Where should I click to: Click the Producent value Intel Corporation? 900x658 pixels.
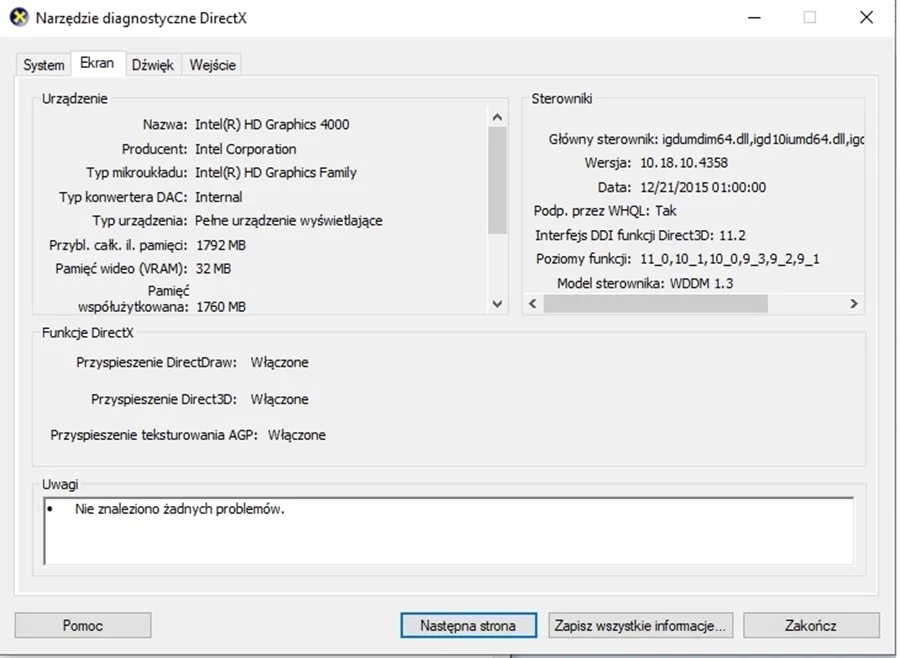click(x=246, y=149)
